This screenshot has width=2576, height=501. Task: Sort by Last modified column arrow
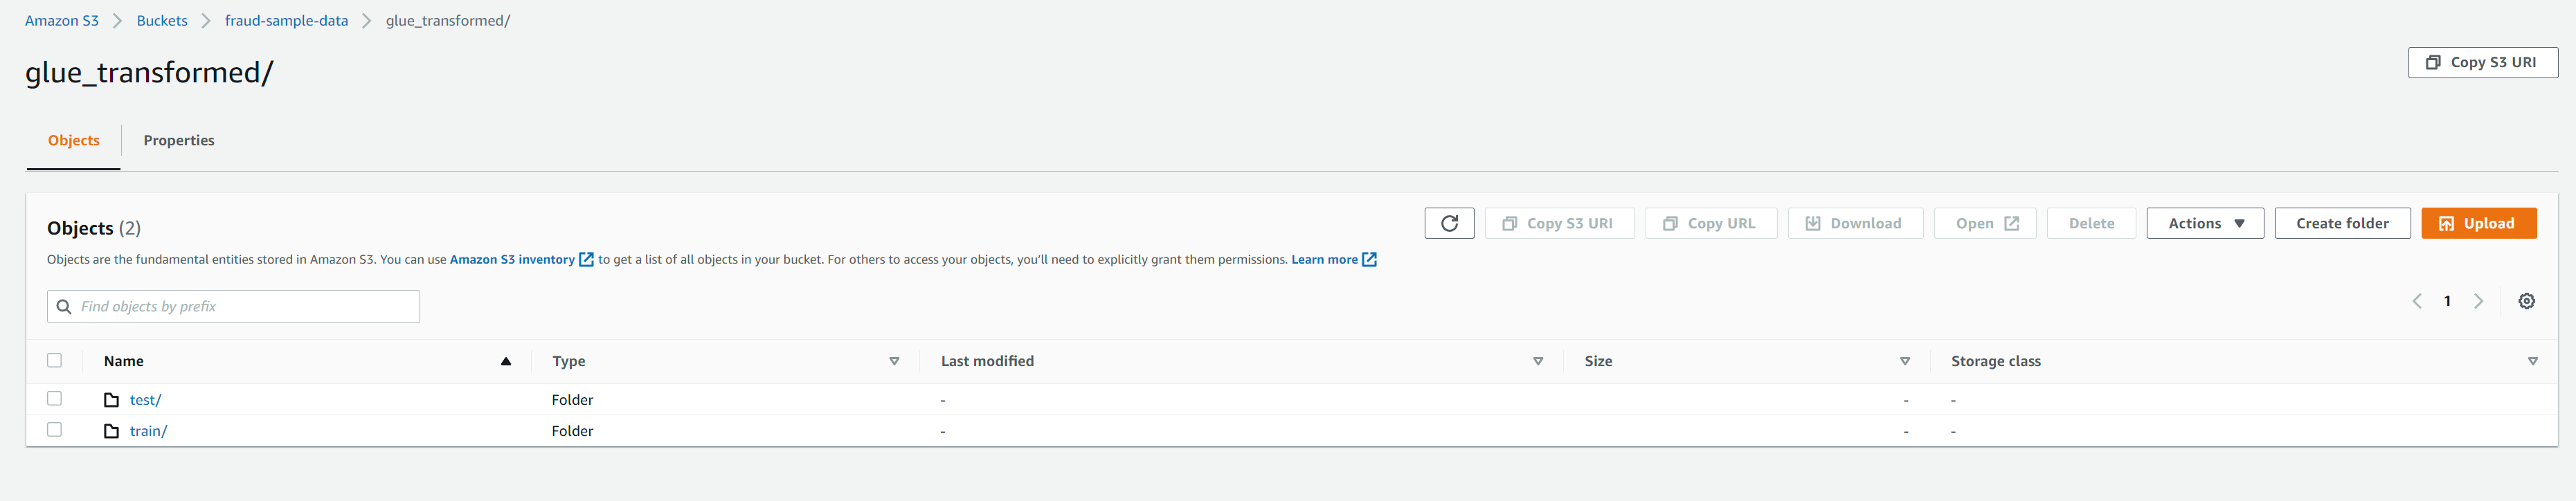pyautogui.click(x=1538, y=361)
